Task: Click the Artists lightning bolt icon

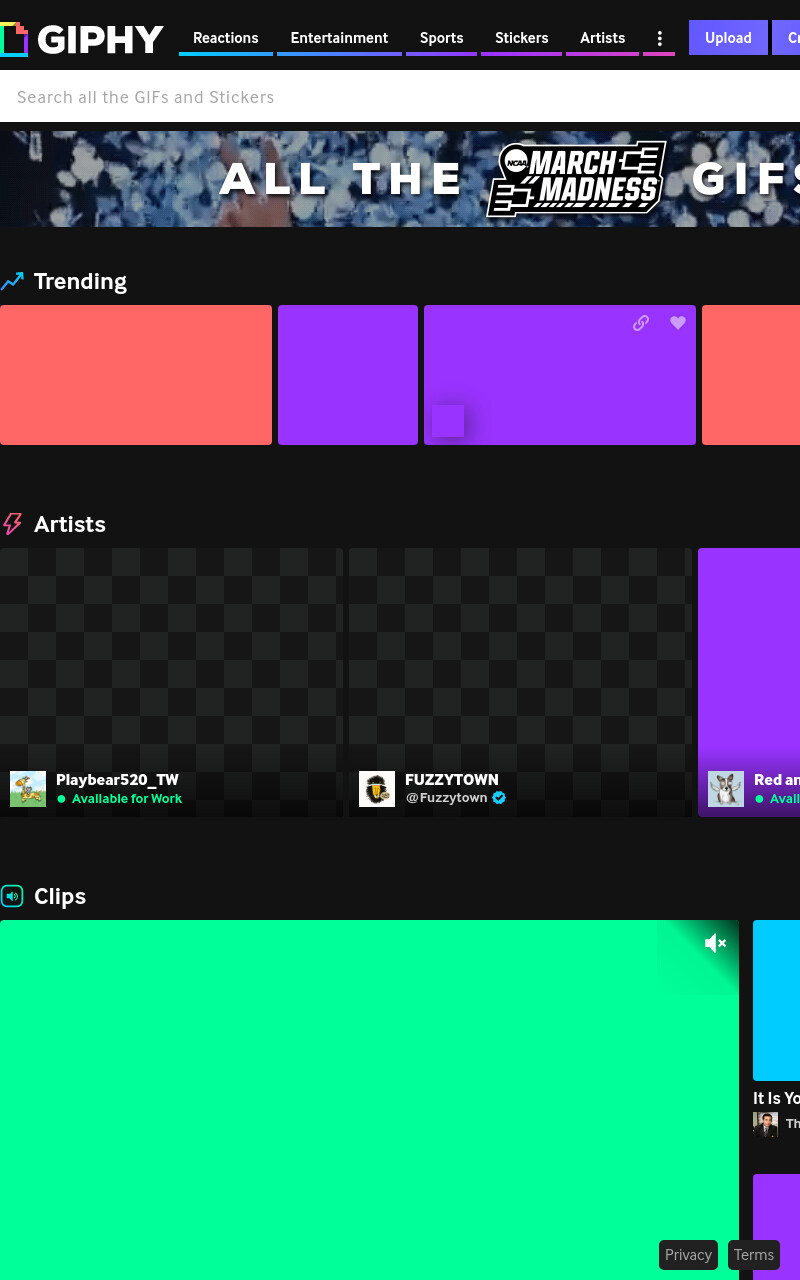Action: (12, 524)
